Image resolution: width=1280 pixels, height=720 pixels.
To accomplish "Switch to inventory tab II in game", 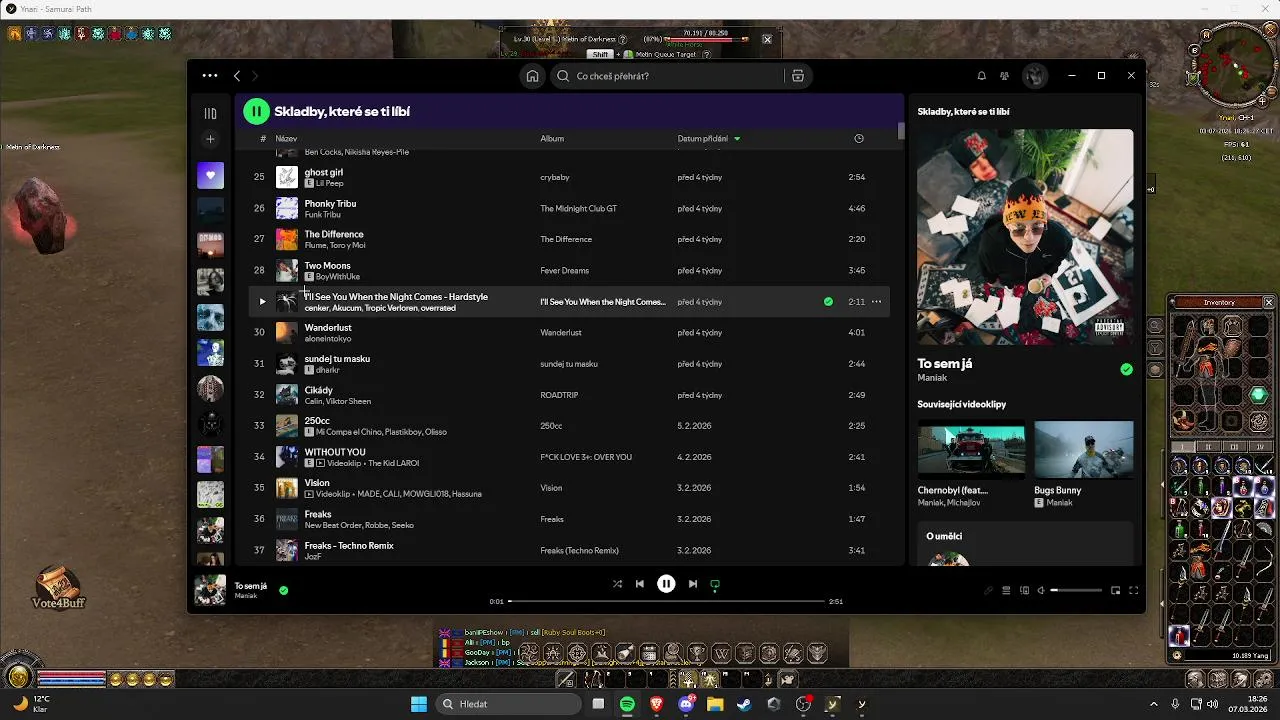I will coord(1208,447).
